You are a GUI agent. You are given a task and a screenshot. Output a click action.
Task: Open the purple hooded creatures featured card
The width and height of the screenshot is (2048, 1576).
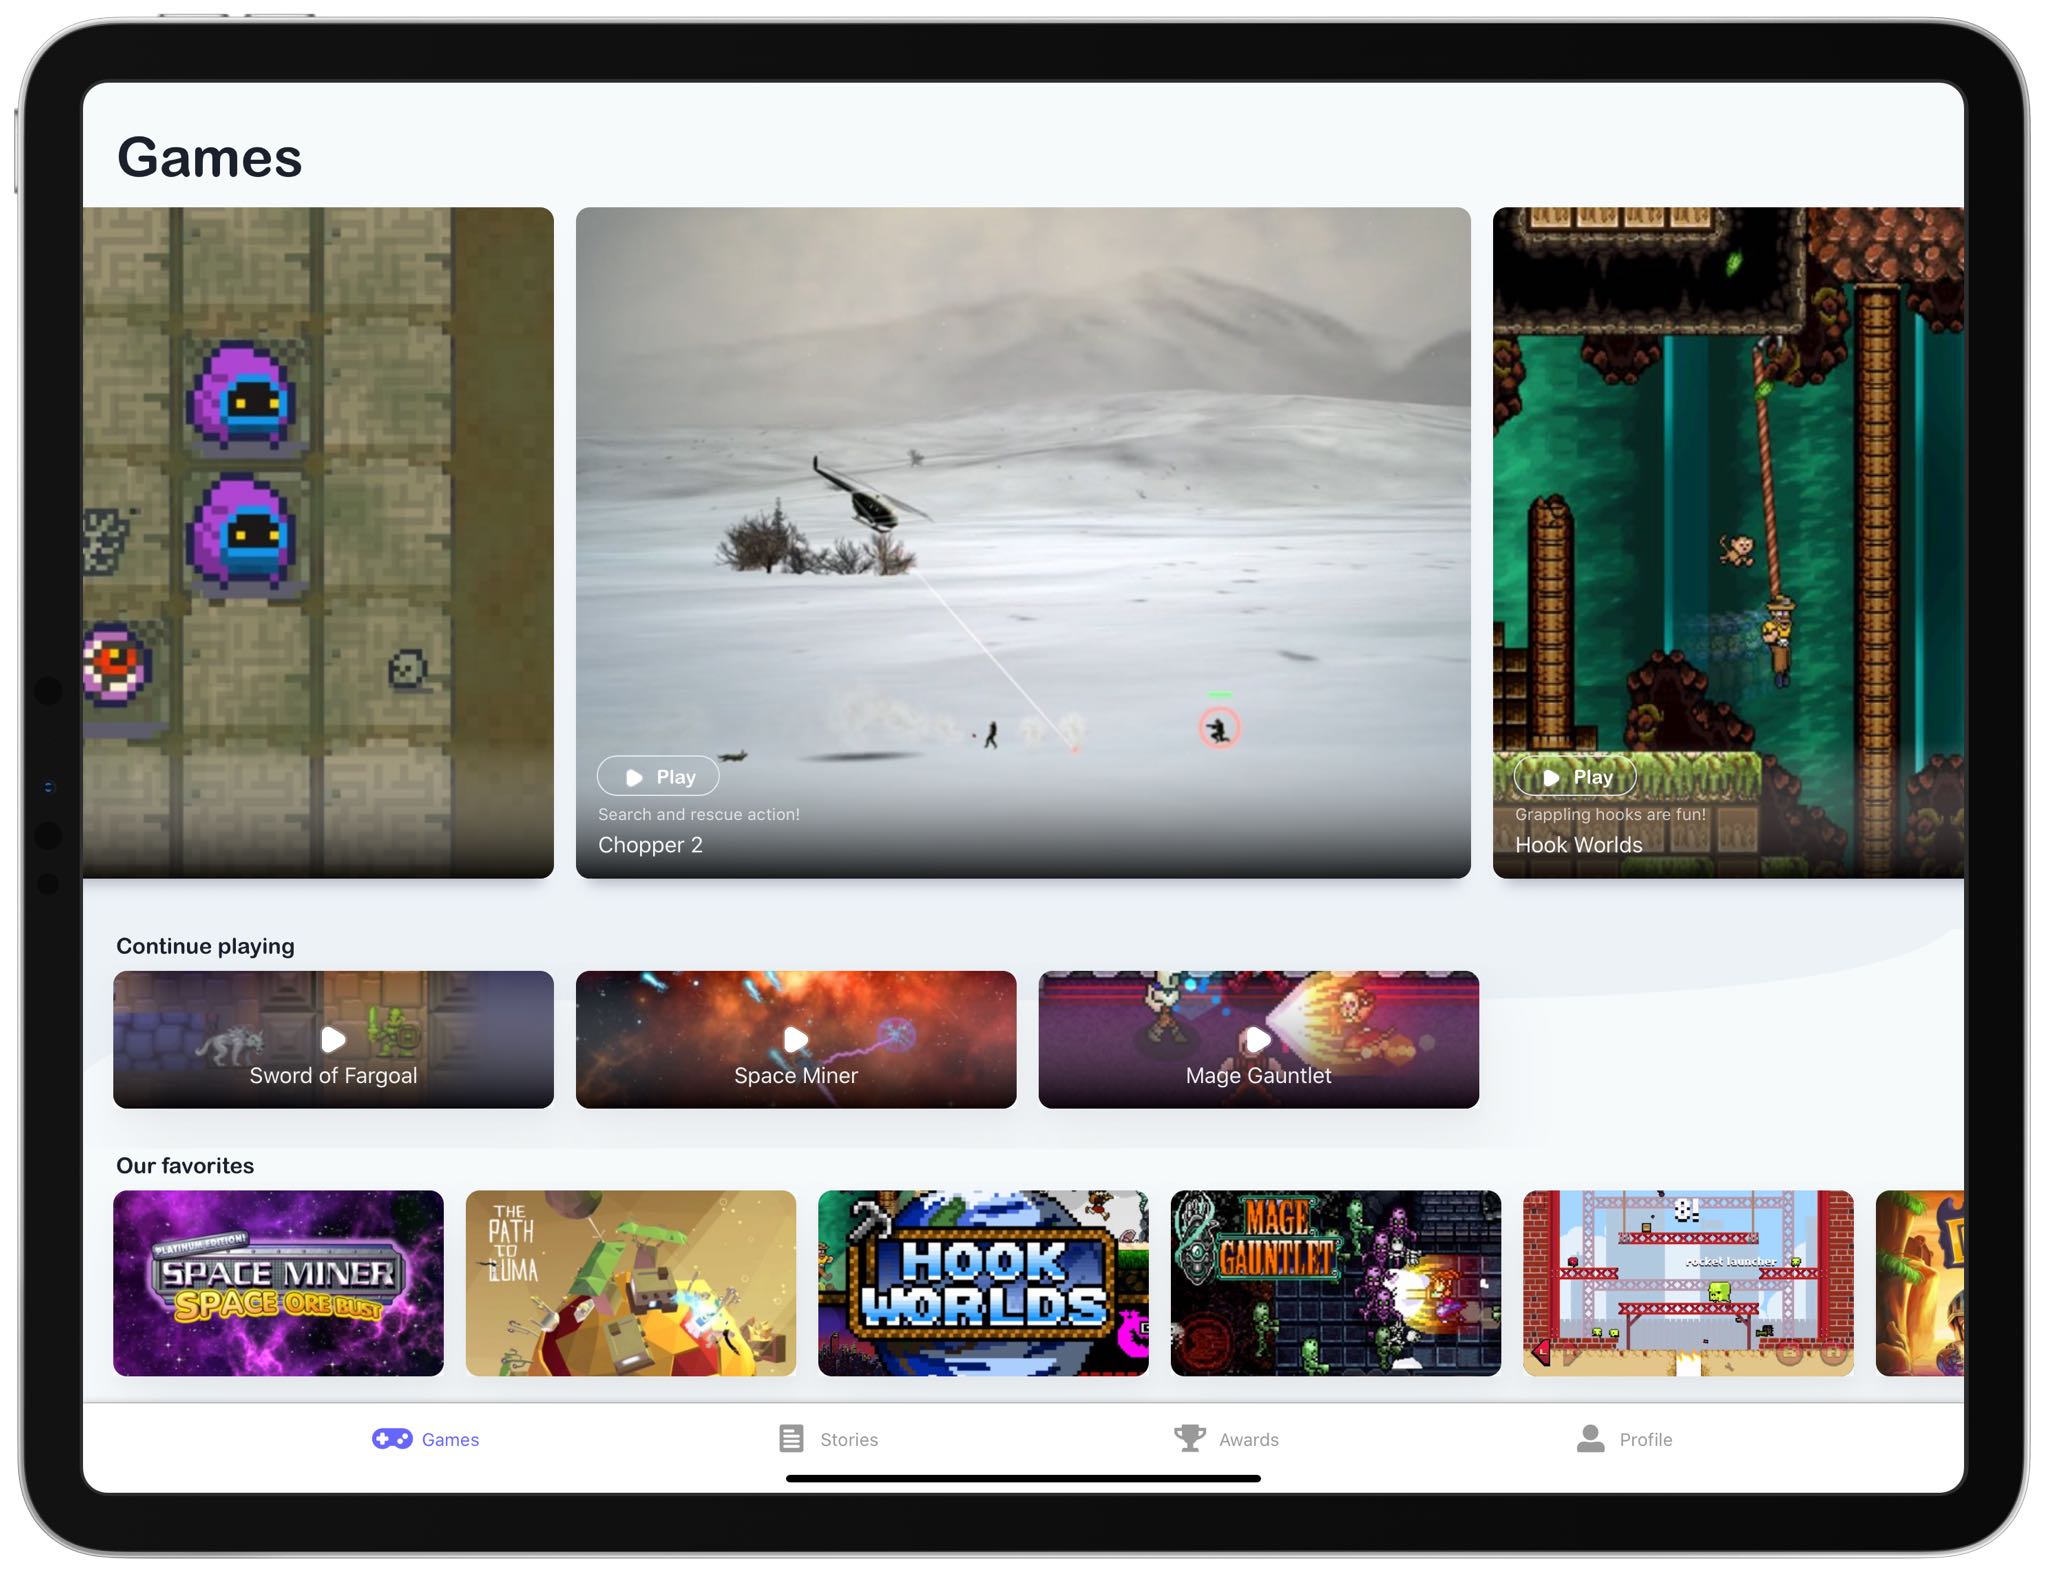click(x=318, y=542)
